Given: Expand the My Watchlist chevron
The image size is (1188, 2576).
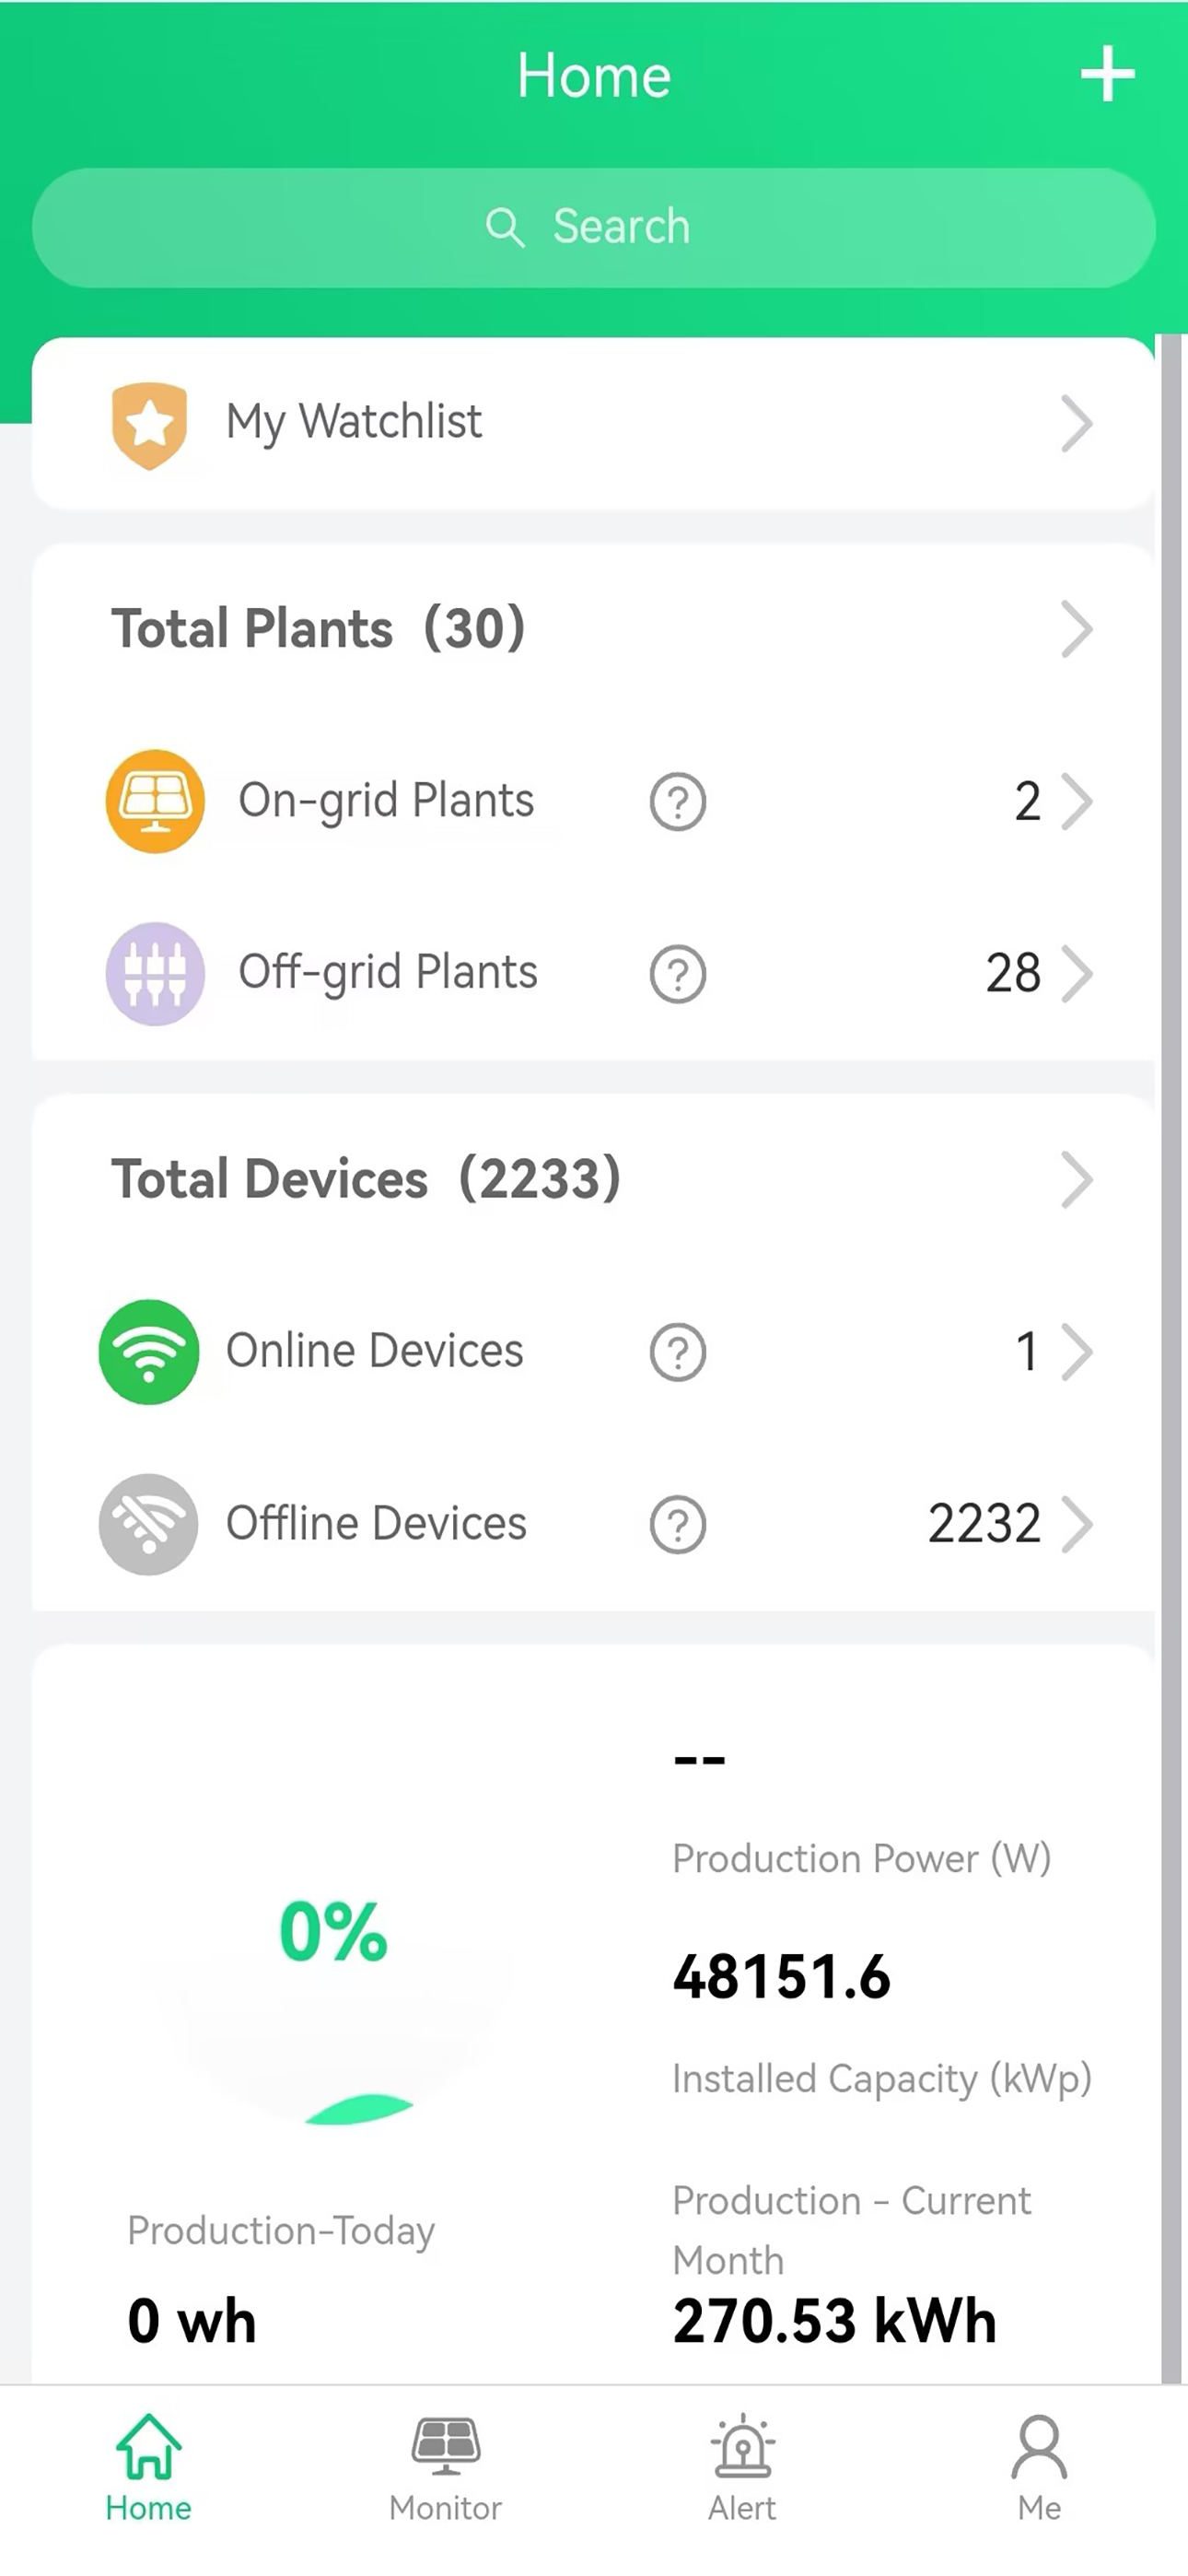Looking at the screenshot, I should click(x=1077, y=424).
